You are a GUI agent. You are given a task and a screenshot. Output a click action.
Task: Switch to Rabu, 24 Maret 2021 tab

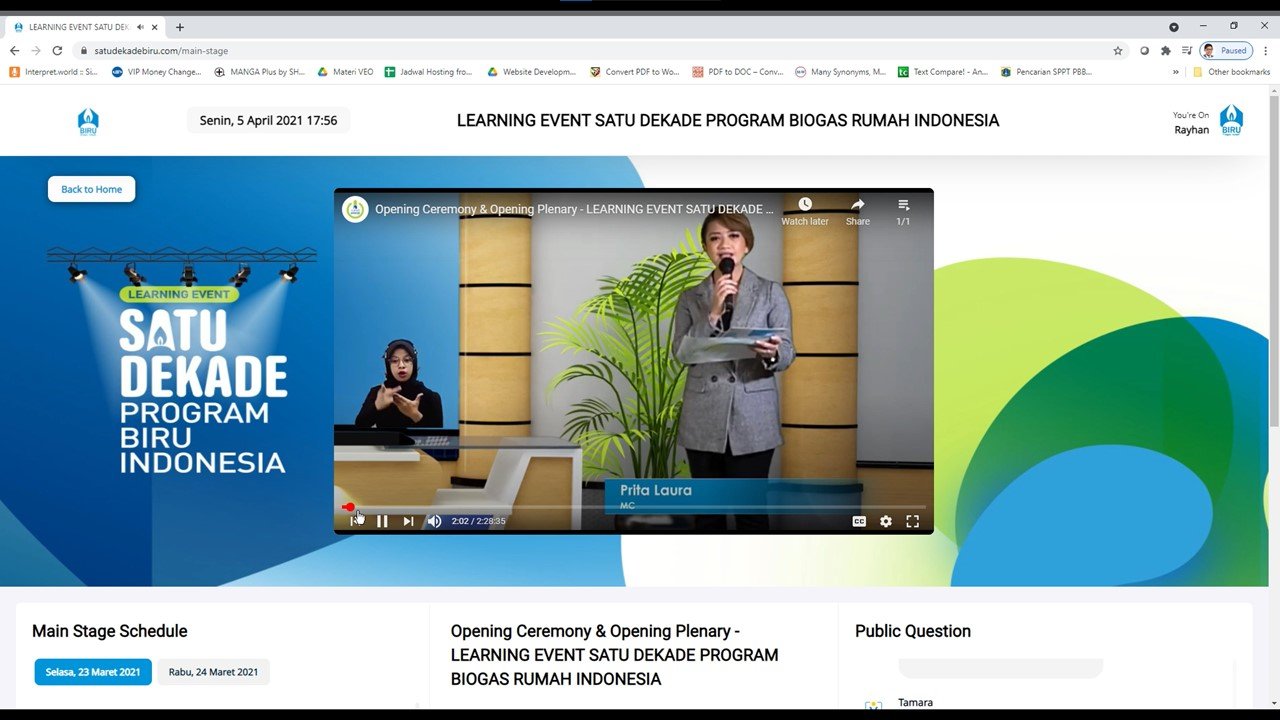tap(213, 672)
